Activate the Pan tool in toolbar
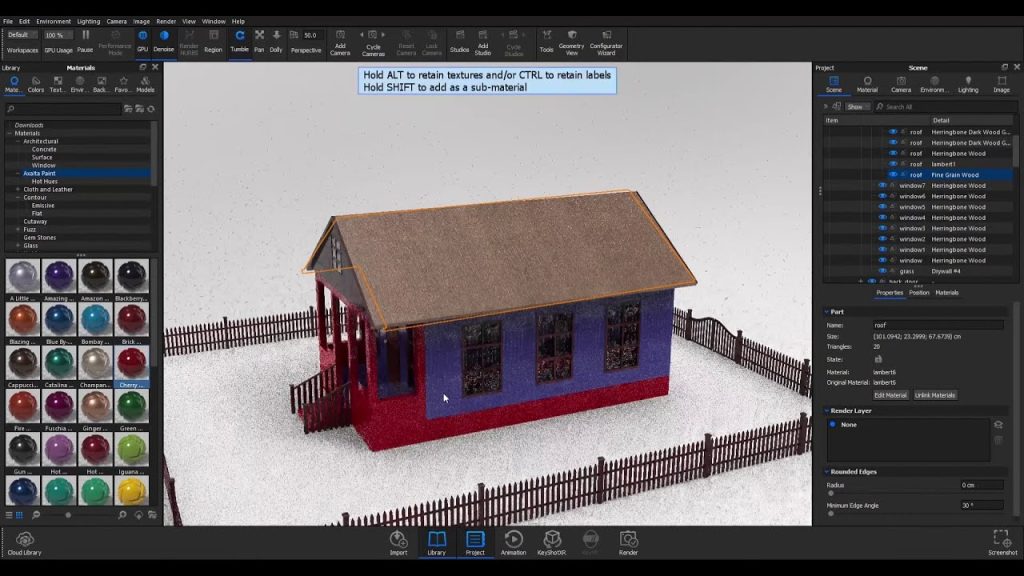The image size is (1024, 576). point(260,38)
